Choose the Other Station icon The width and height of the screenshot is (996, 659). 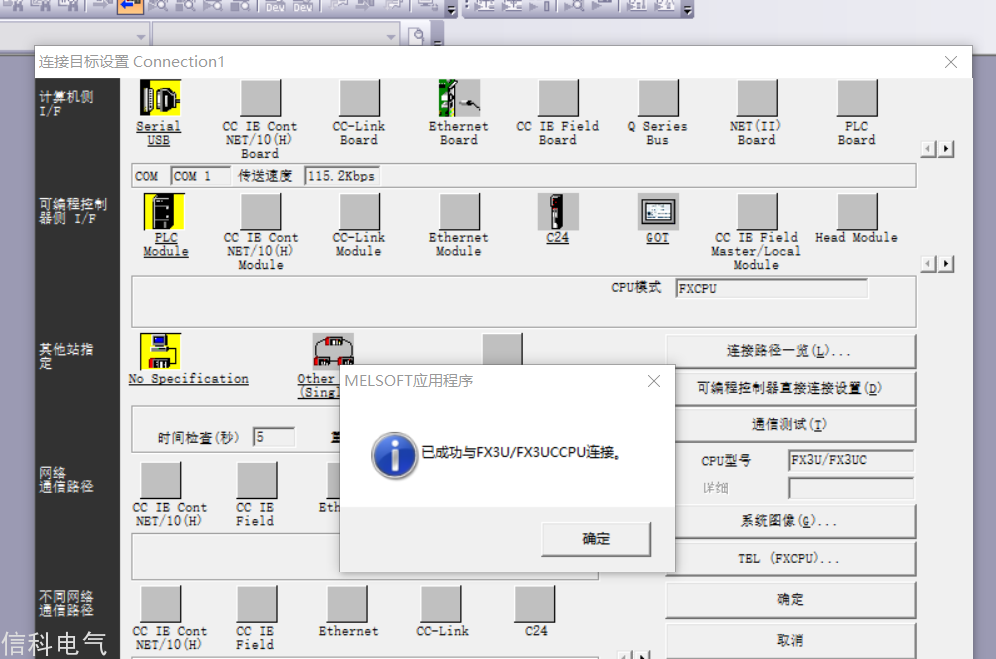333,349
